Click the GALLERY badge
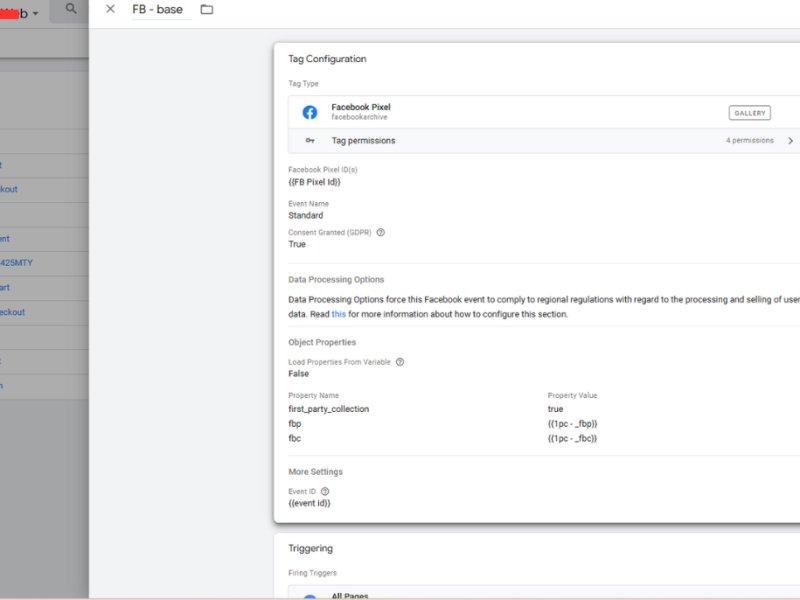Screen dimensions: 800x600 click(749, 113)
